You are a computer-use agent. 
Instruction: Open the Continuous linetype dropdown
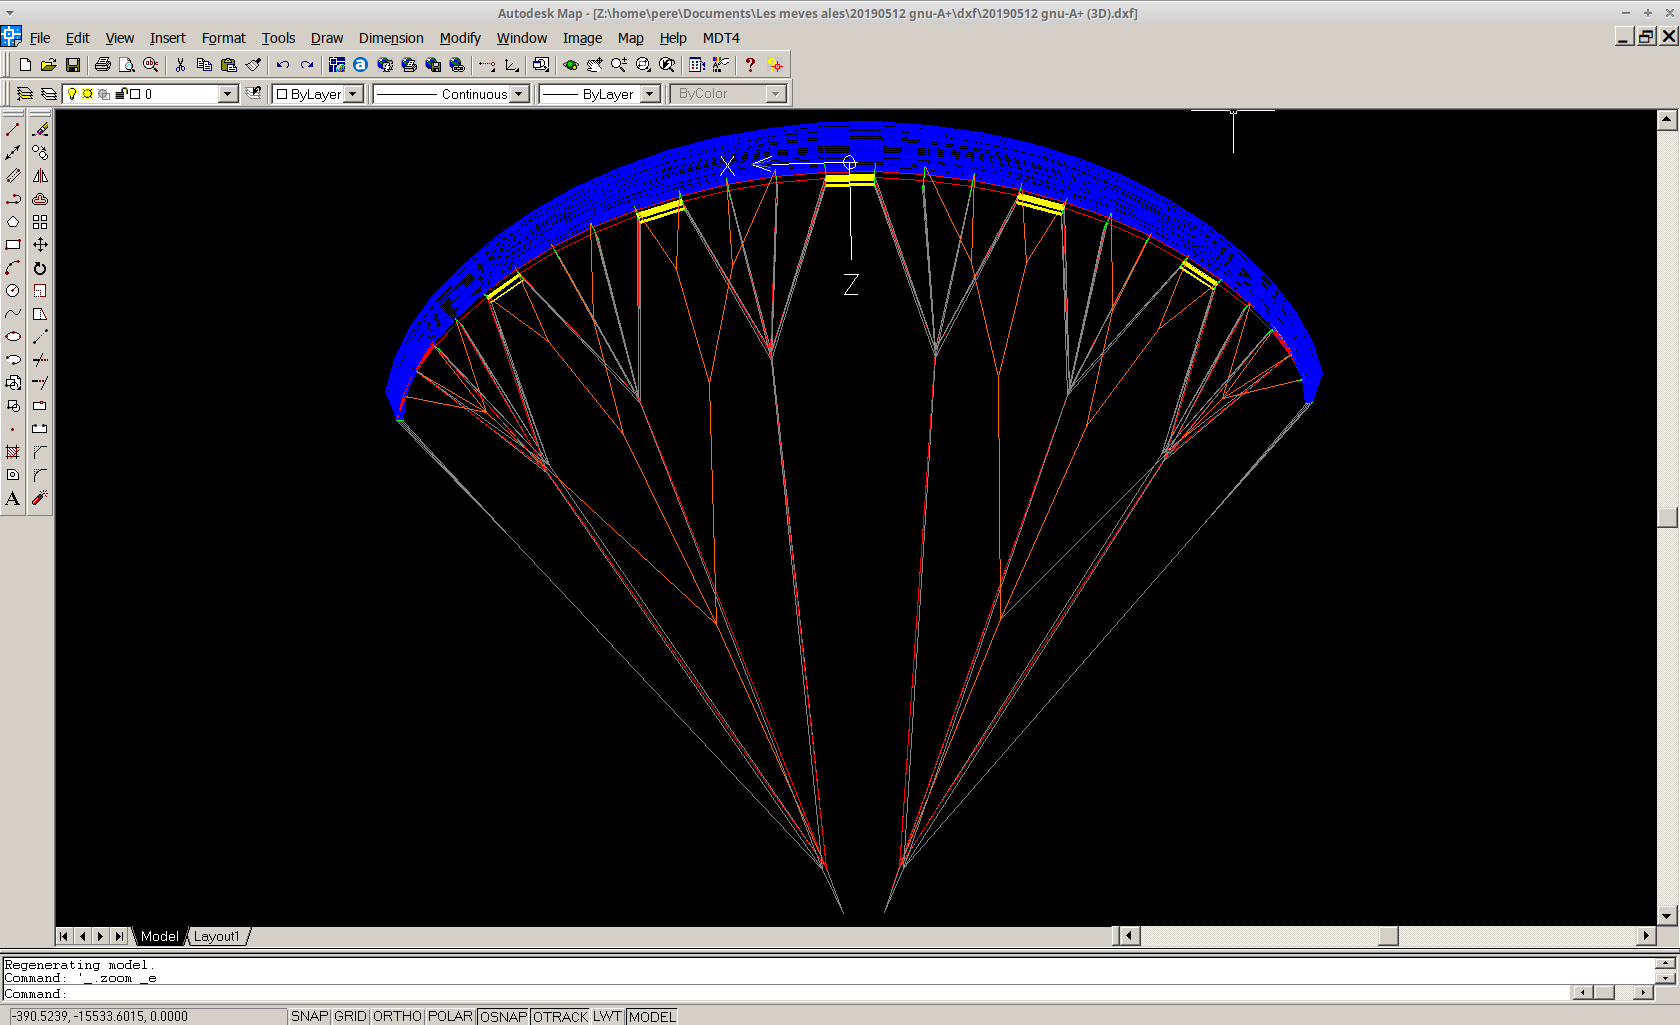coord(518,94)
